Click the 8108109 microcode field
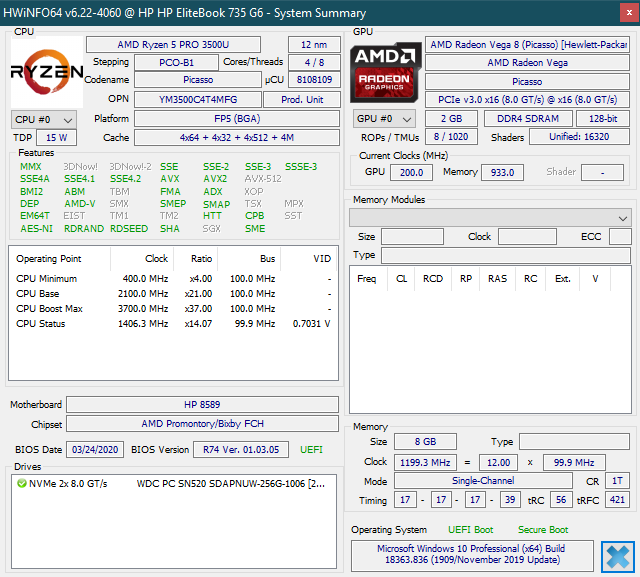 click(314, 80)
